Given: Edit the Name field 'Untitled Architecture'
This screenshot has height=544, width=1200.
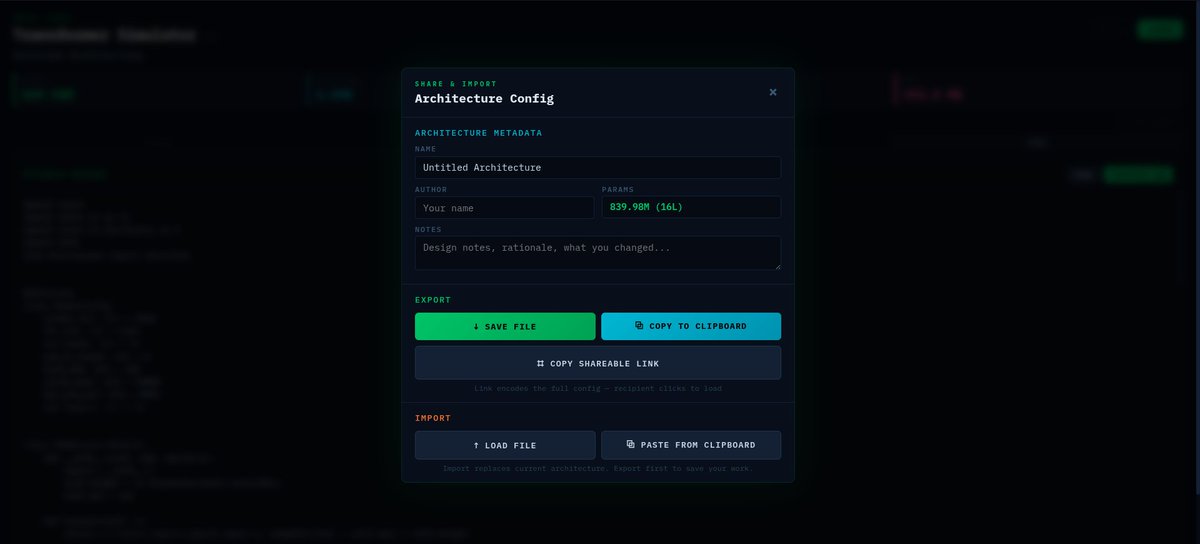Looking at the screenshot, I should coord(598,167).
